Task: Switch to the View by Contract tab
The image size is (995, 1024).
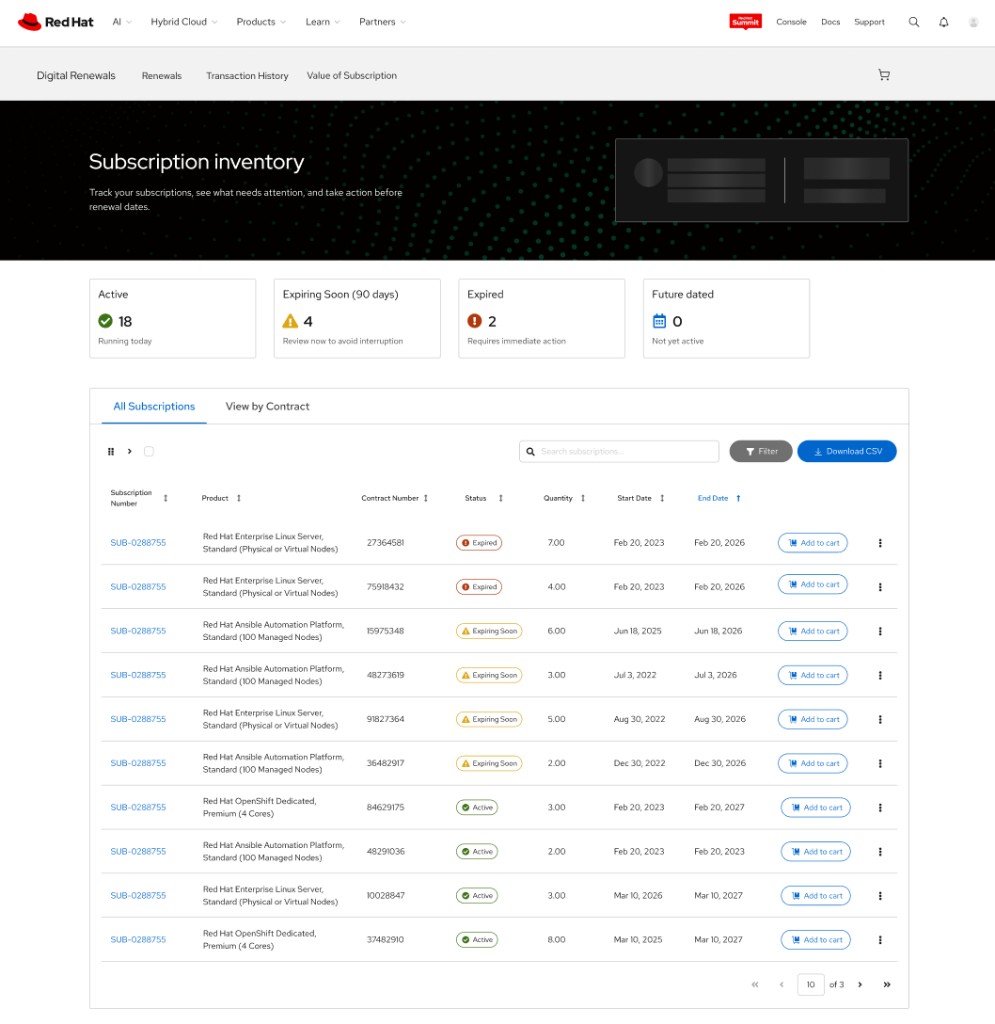Action: point(267,406)
